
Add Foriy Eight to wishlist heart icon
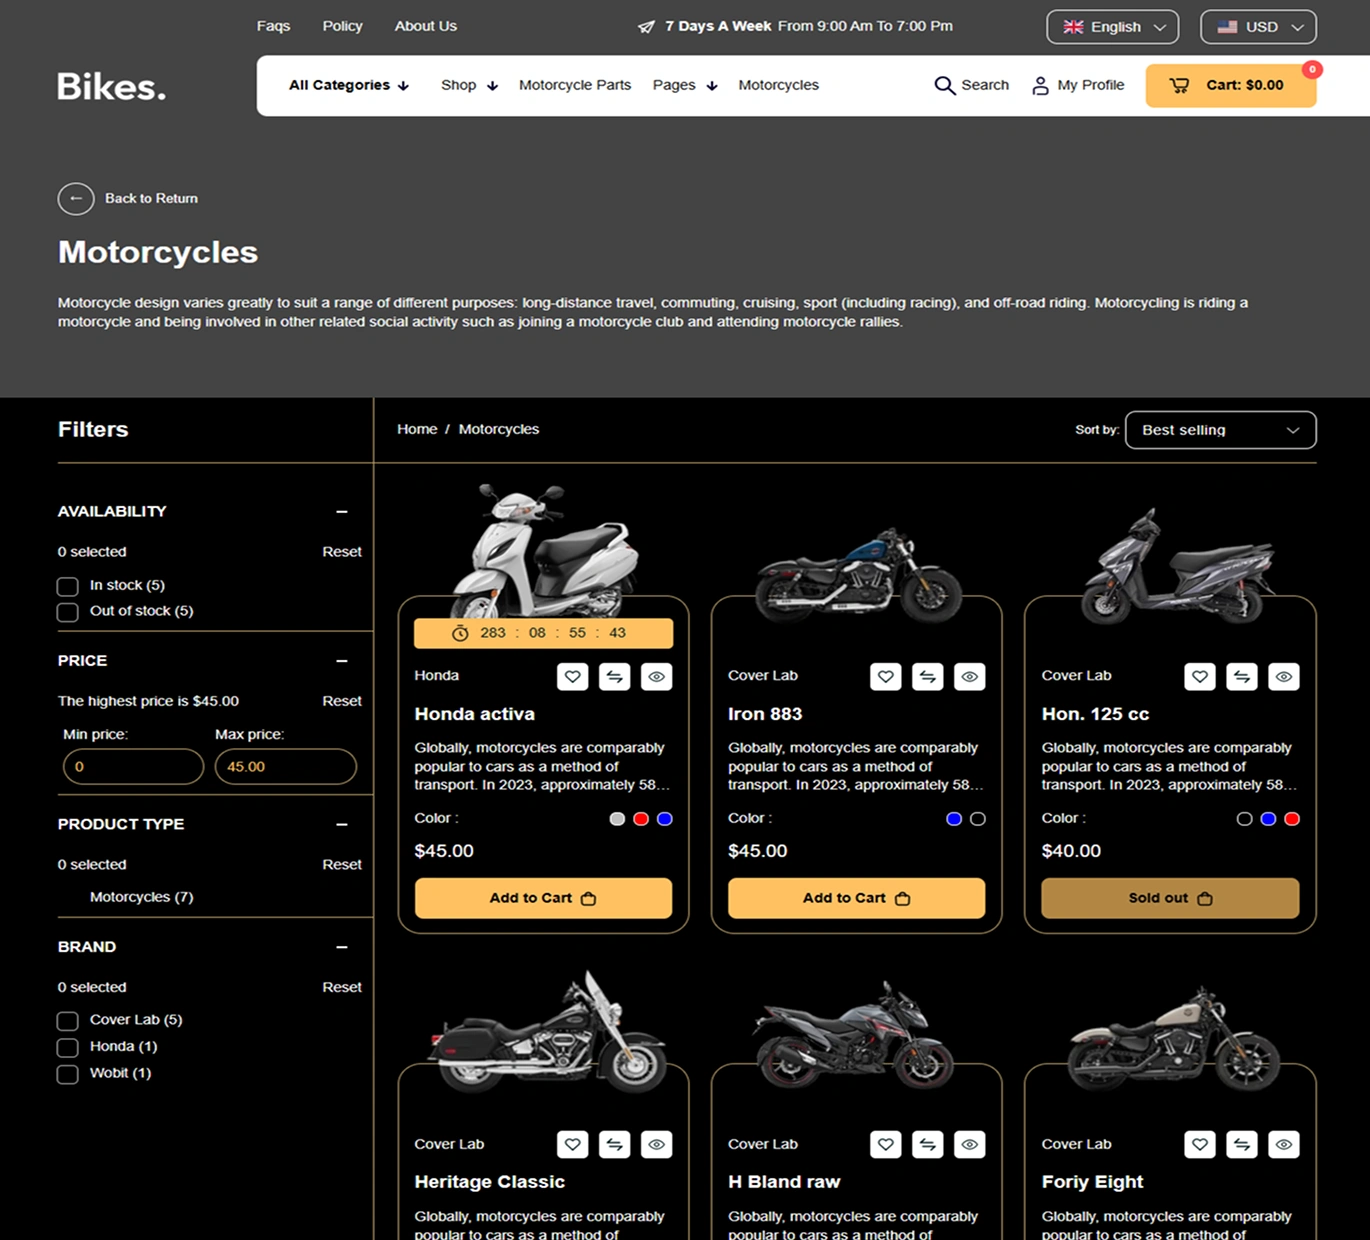click(x=1199, y=1144)
